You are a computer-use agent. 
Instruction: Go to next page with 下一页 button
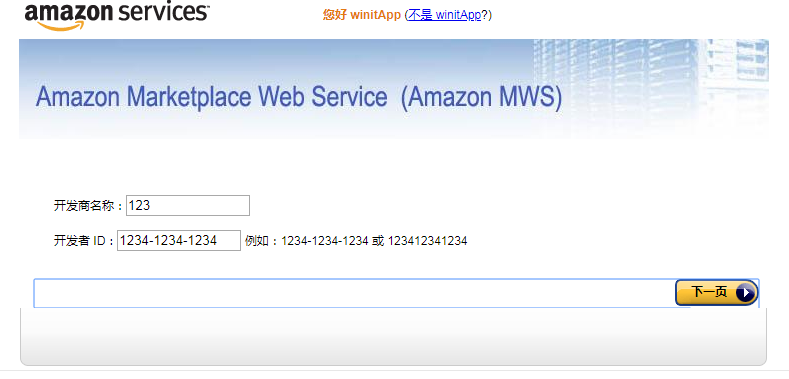[x=717, y=292]
